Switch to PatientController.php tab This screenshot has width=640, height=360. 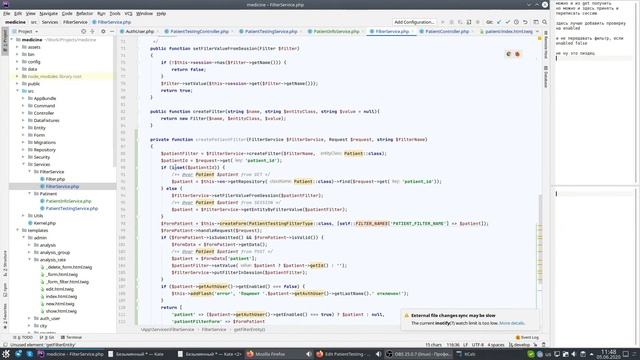(446, 31)
